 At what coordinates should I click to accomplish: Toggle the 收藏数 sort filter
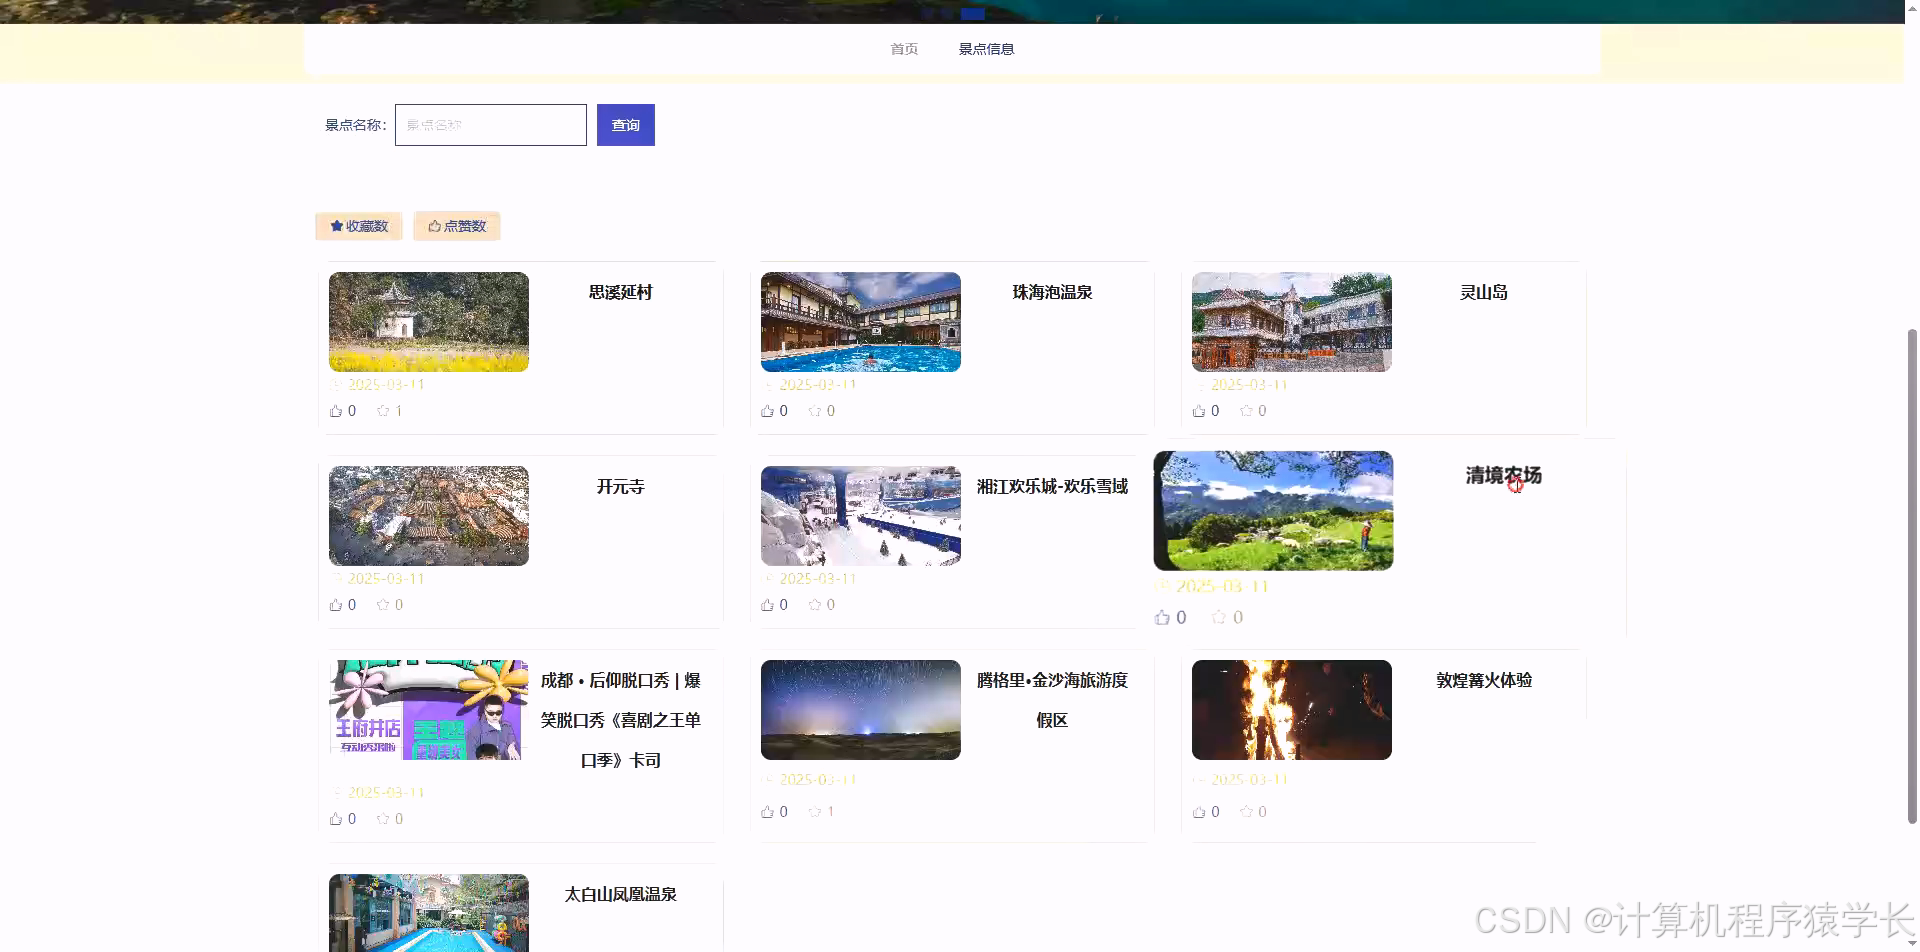point(358,225)
